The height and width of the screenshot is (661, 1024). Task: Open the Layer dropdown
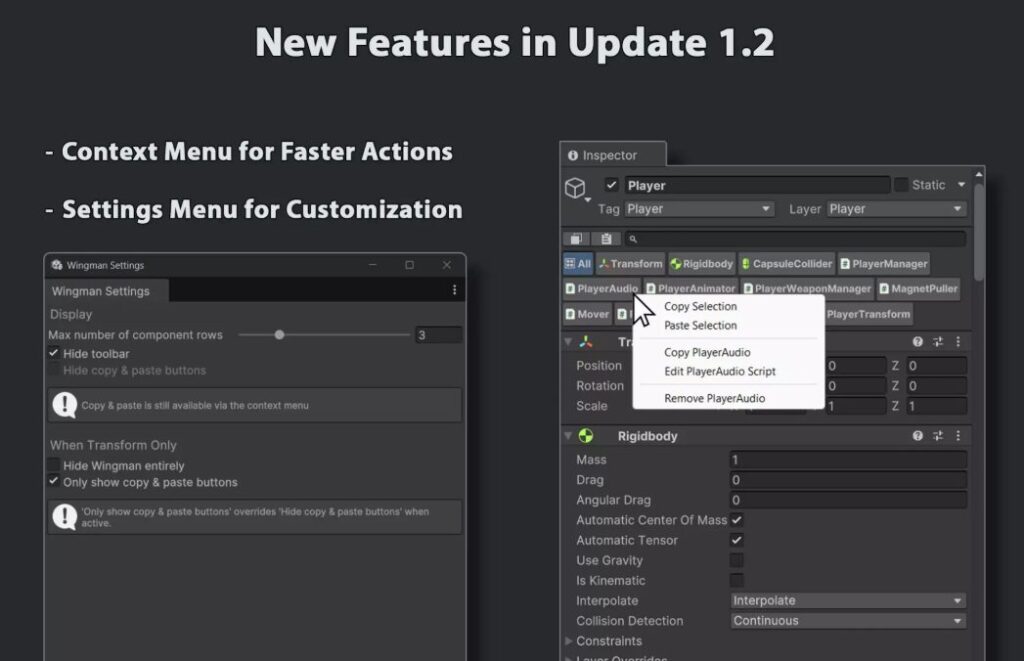[x=896, y=209]
